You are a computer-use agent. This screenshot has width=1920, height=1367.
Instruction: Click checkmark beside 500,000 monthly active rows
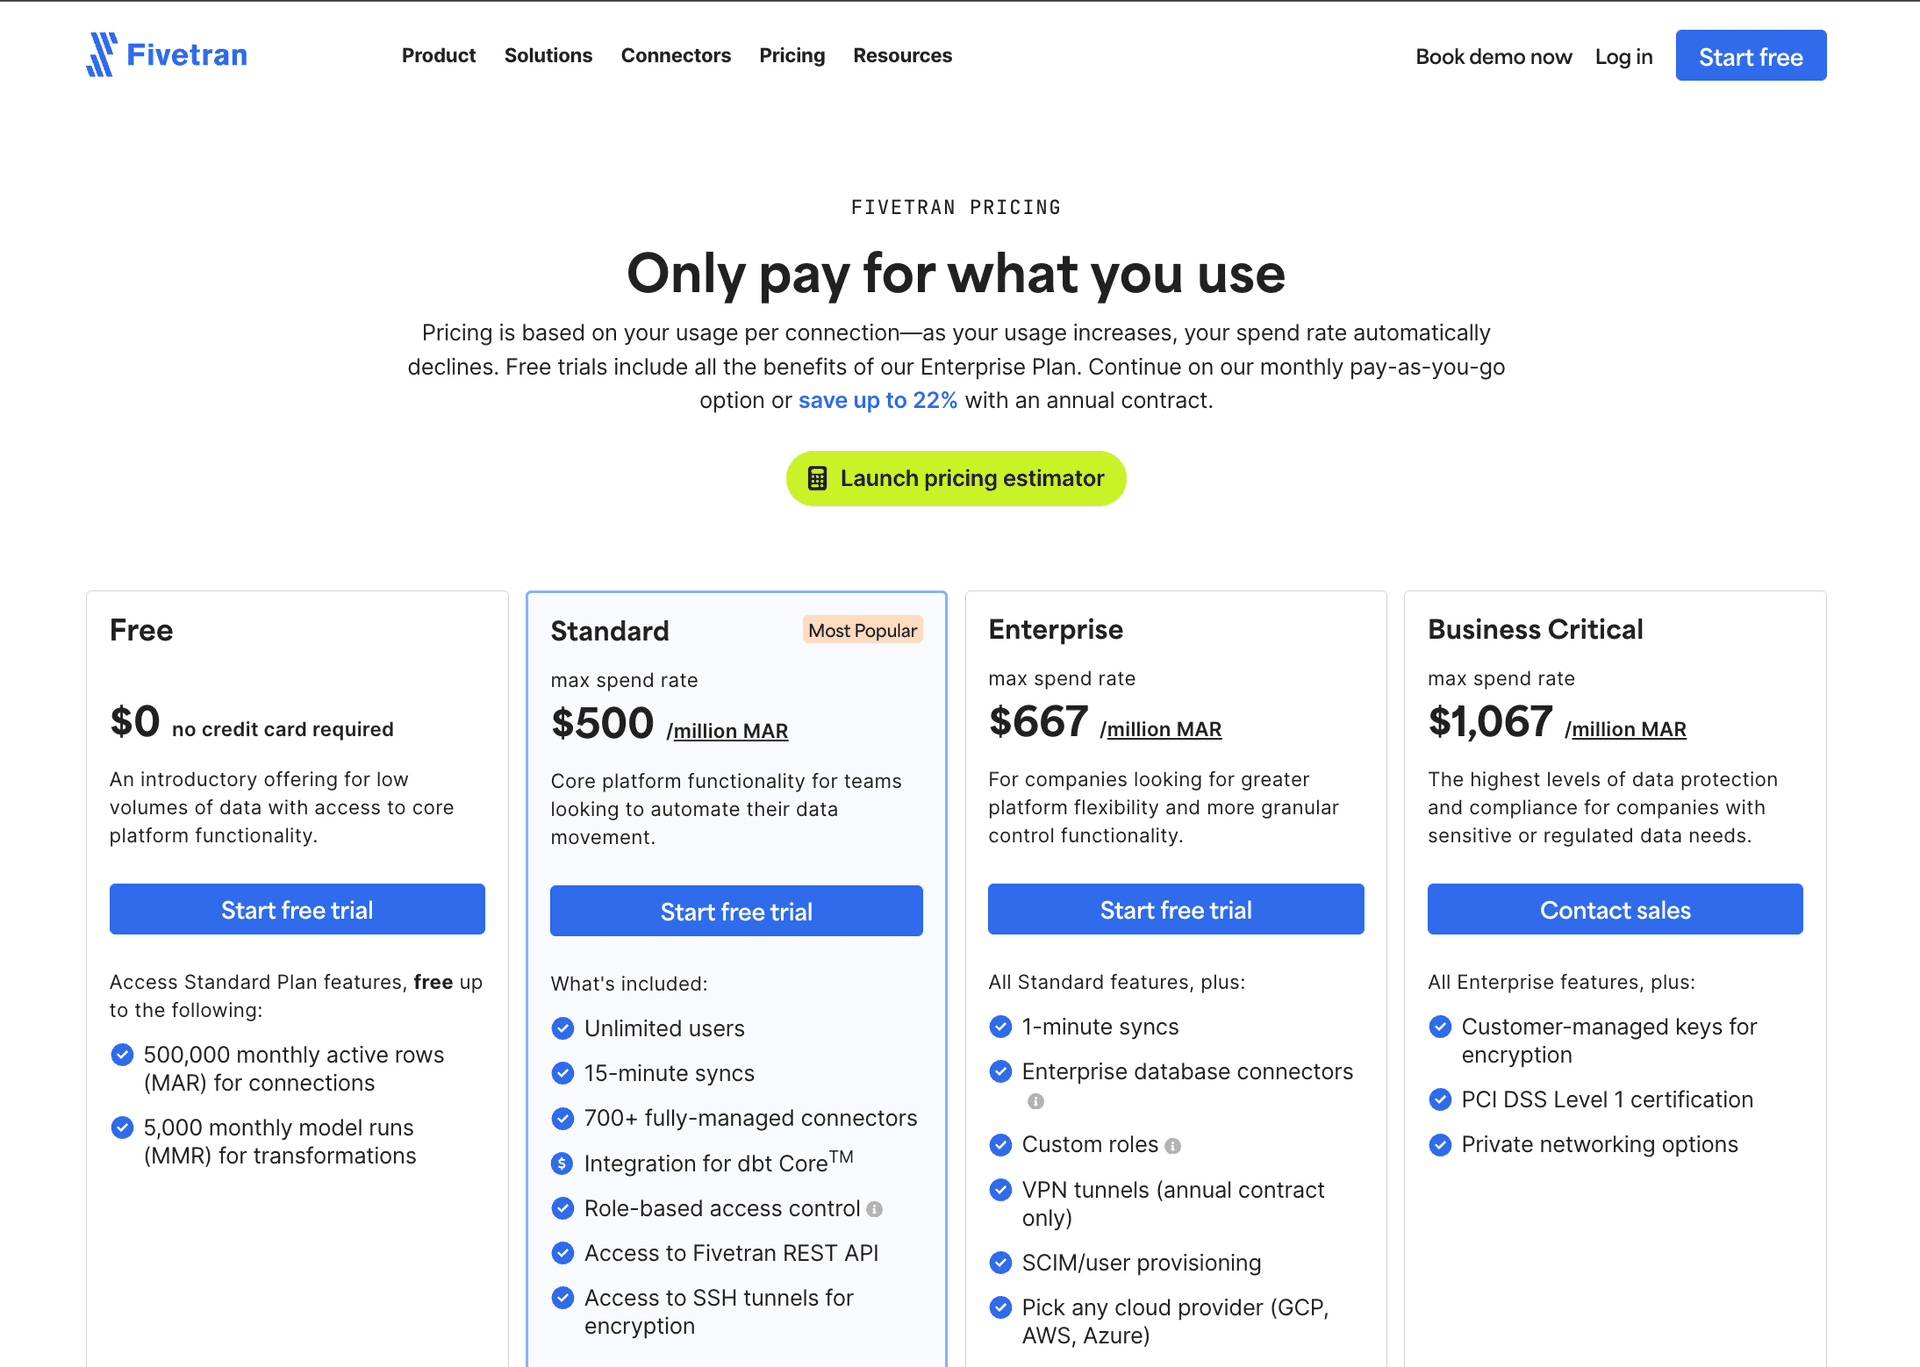tap(122, 1054)
